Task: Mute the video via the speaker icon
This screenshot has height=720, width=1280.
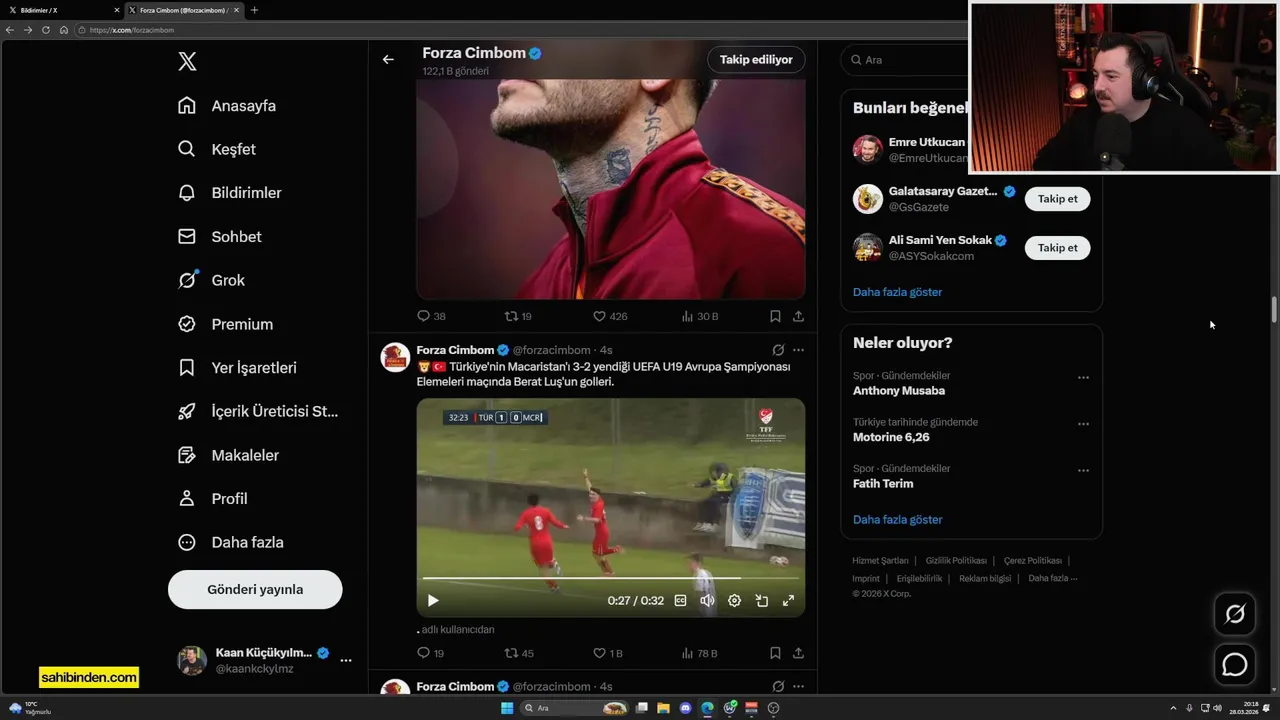Action: pyautogui.click(x=707, y=601)
